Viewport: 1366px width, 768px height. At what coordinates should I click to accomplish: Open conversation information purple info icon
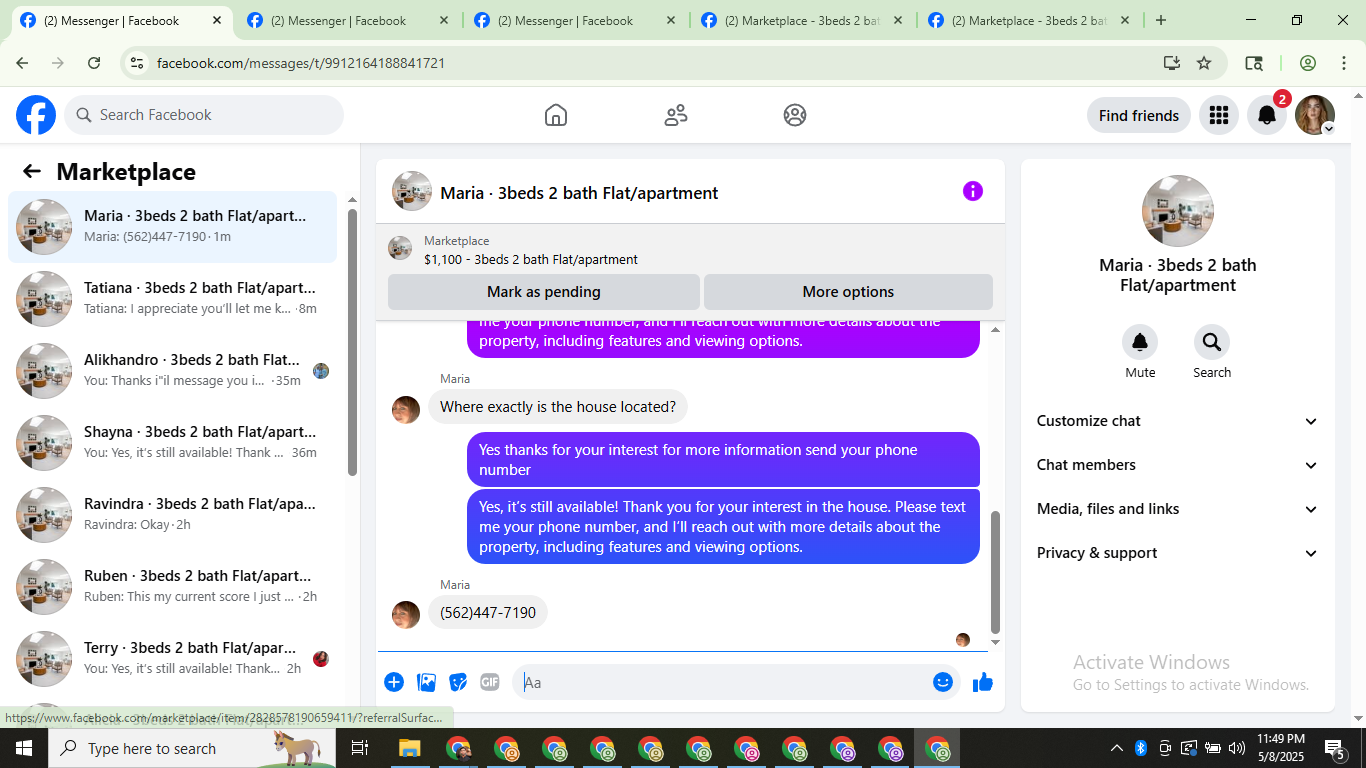(973, 191)
